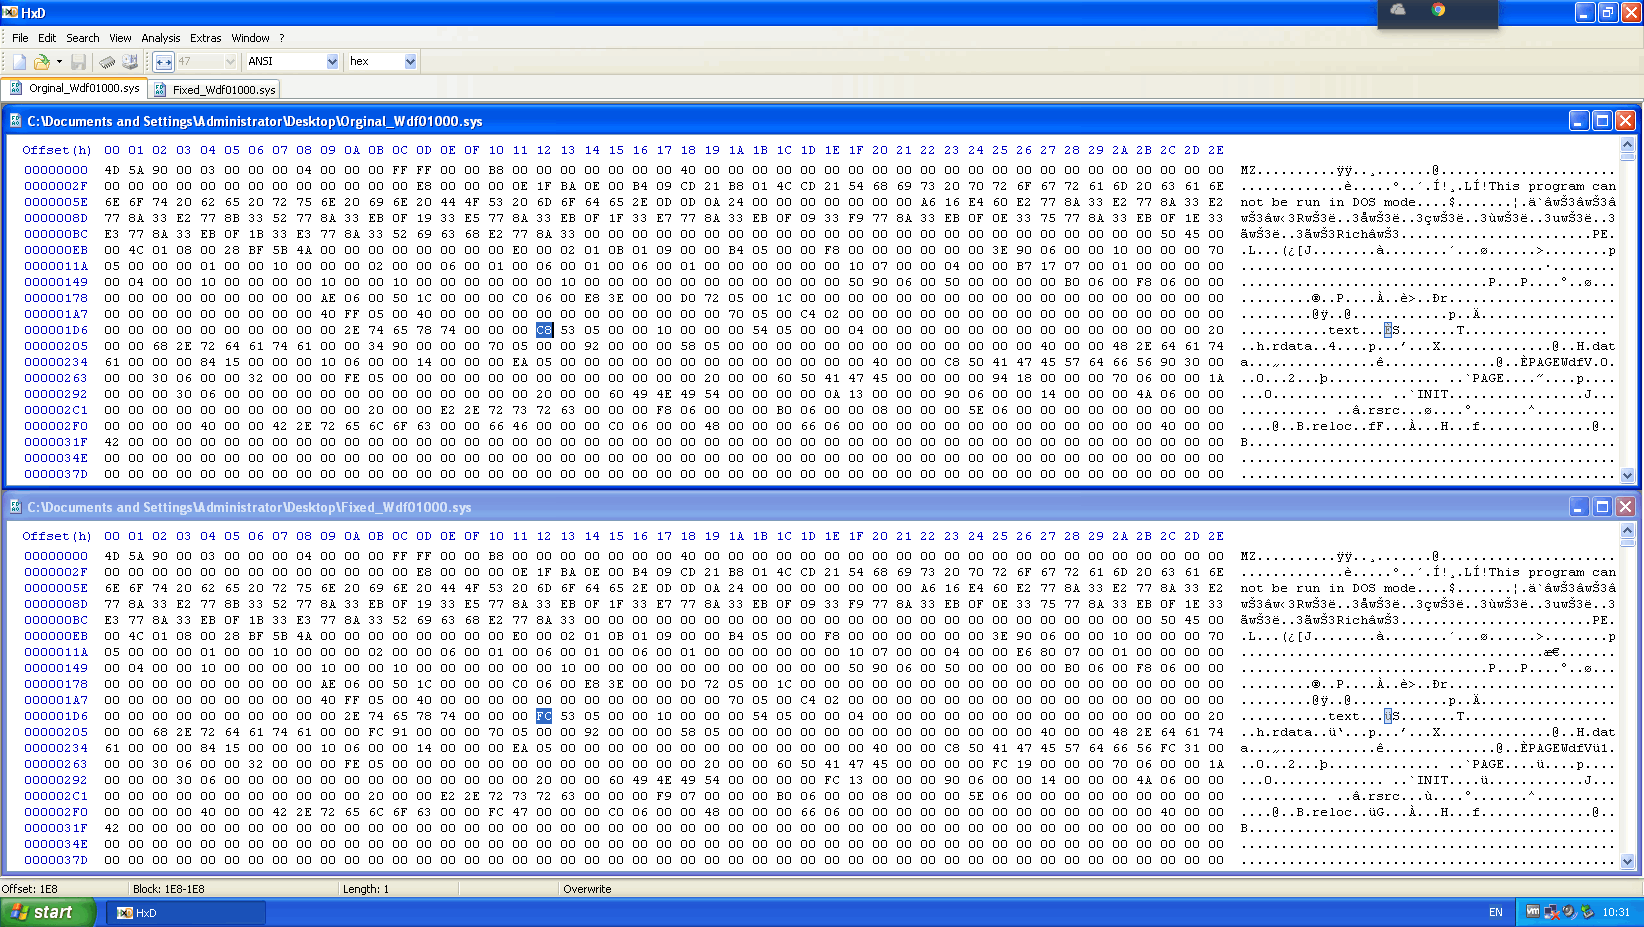This screenshot has height=927, width=1644.
Task: Minimize the Orginal_Wdf01000.sys child window
Action: 1579,121
